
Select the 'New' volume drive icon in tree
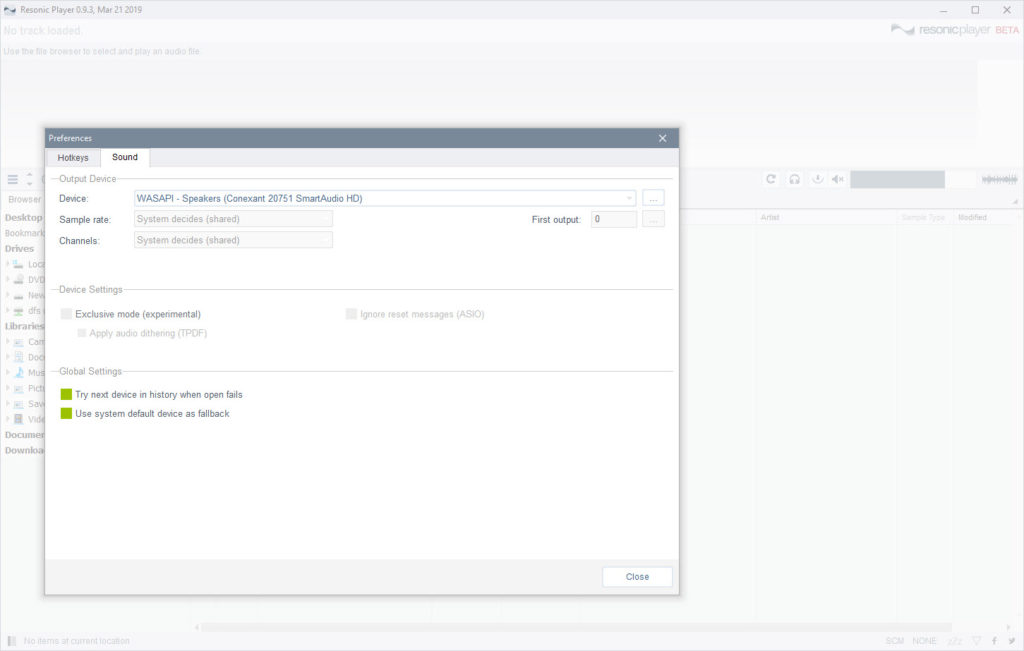click(x=18, y=295)
